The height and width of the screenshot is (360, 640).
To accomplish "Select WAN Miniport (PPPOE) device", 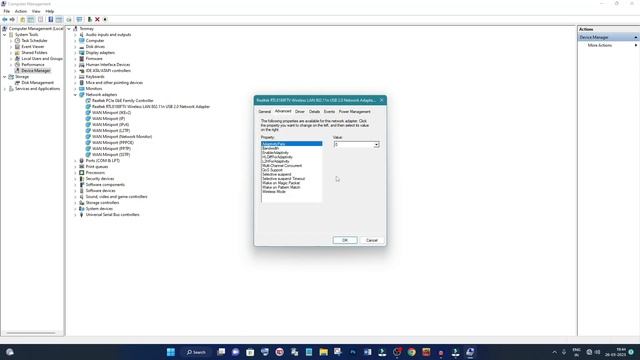I will [x=113, y=142].
